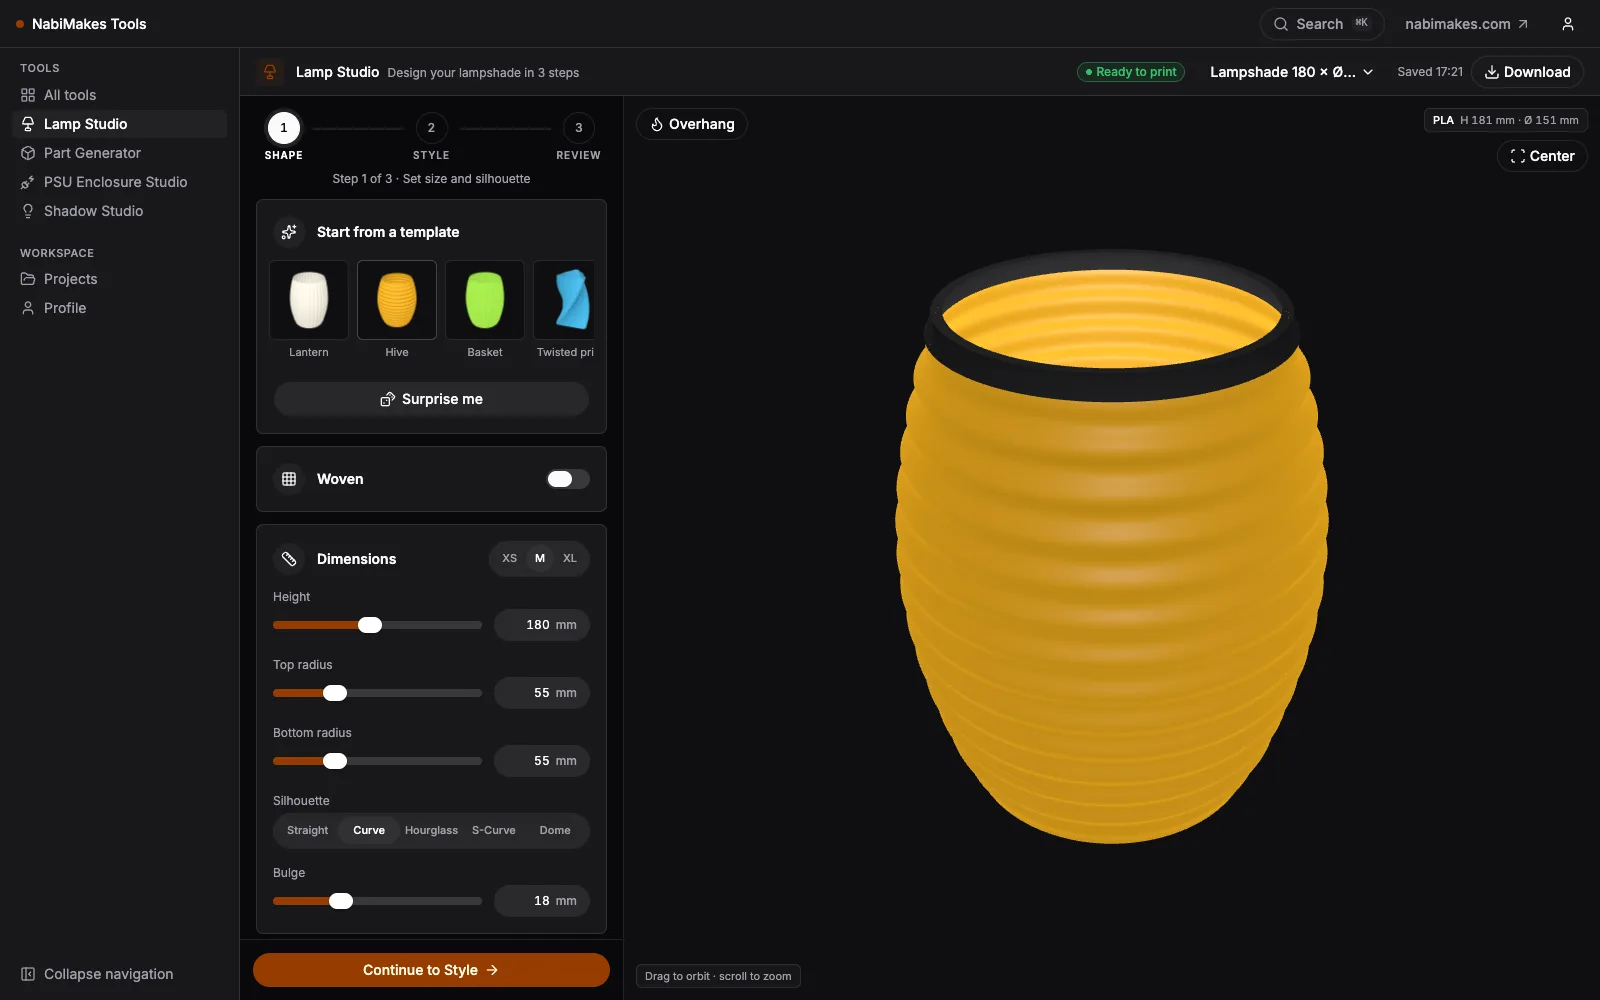The image size is (1600, 1000).
Task: Select step 1 Shape
Action: pos(284,128)
